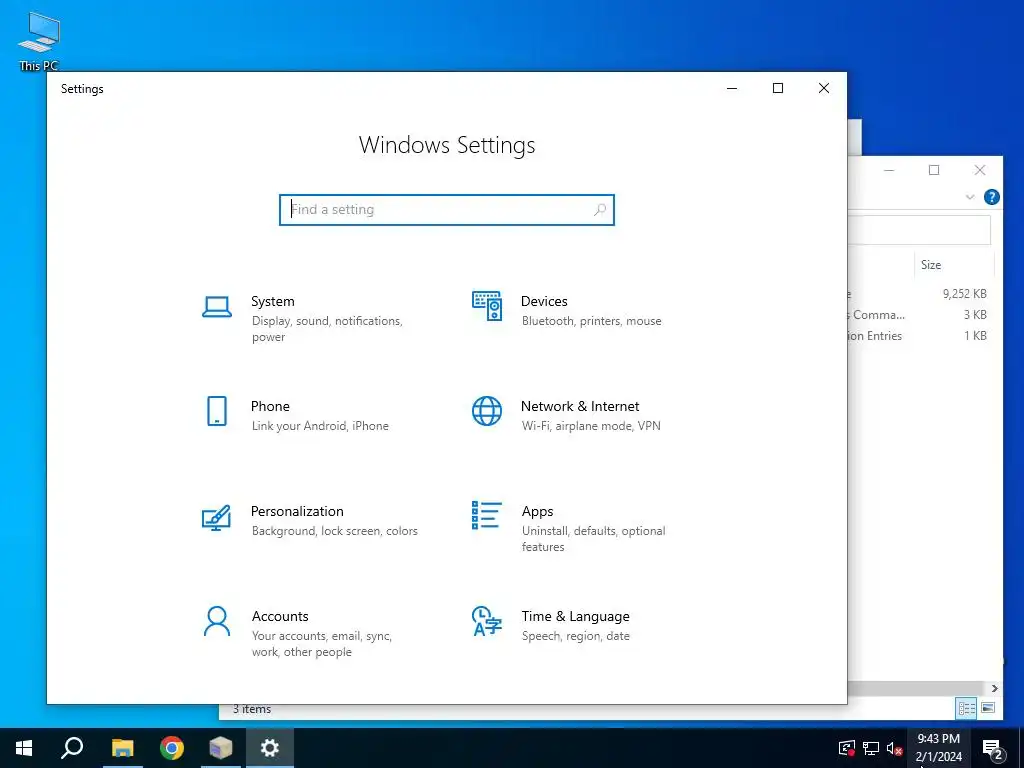
Task: Open the Apps list icon
Action: point(487,515)
